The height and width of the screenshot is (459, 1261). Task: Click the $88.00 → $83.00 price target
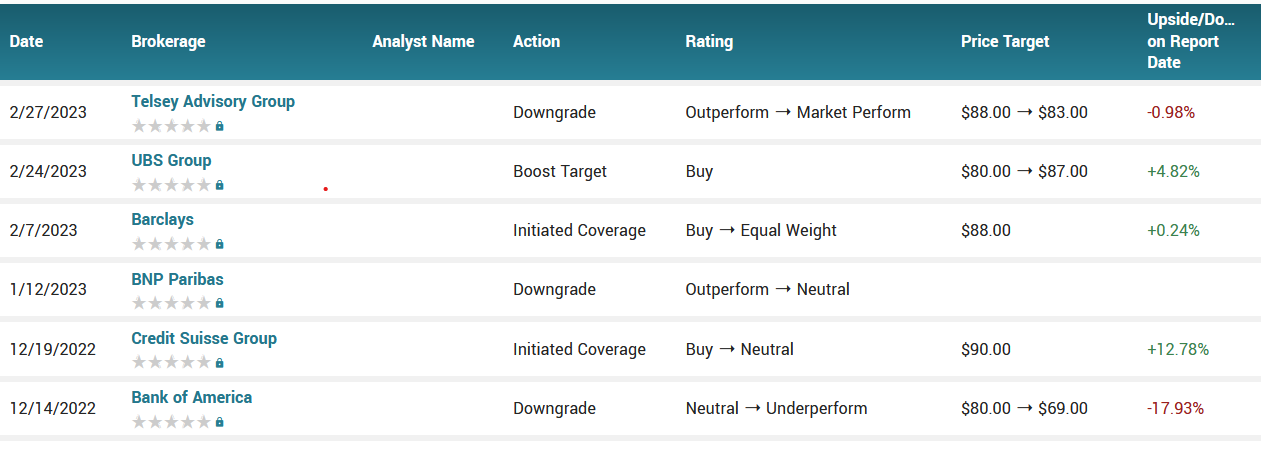coord(1024,112)
